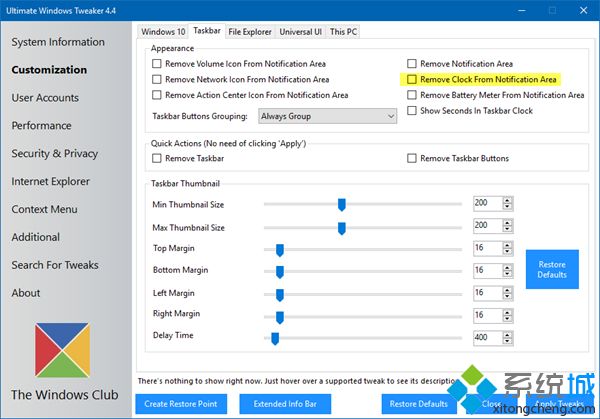Tick Remove Network Icon From Notification Area
This screenshot has height=419, width=600.
click(x=157, y=79)
